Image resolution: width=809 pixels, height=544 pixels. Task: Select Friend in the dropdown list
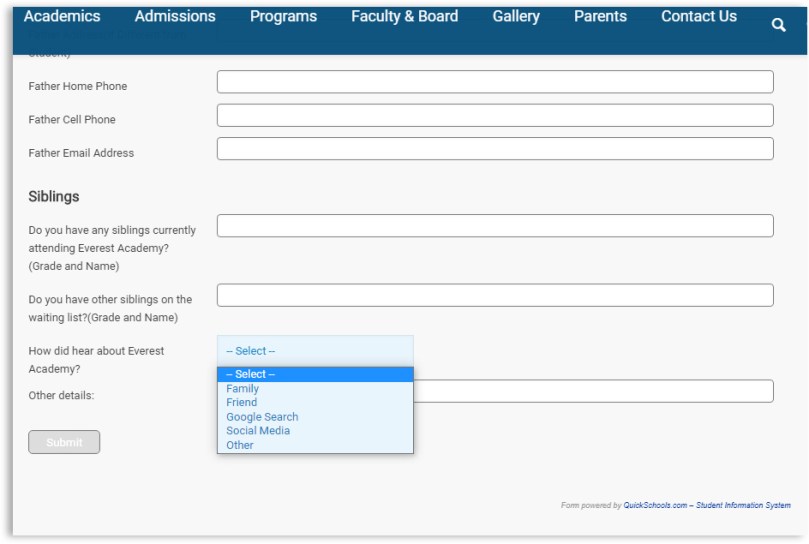click(x=242, y=402)
